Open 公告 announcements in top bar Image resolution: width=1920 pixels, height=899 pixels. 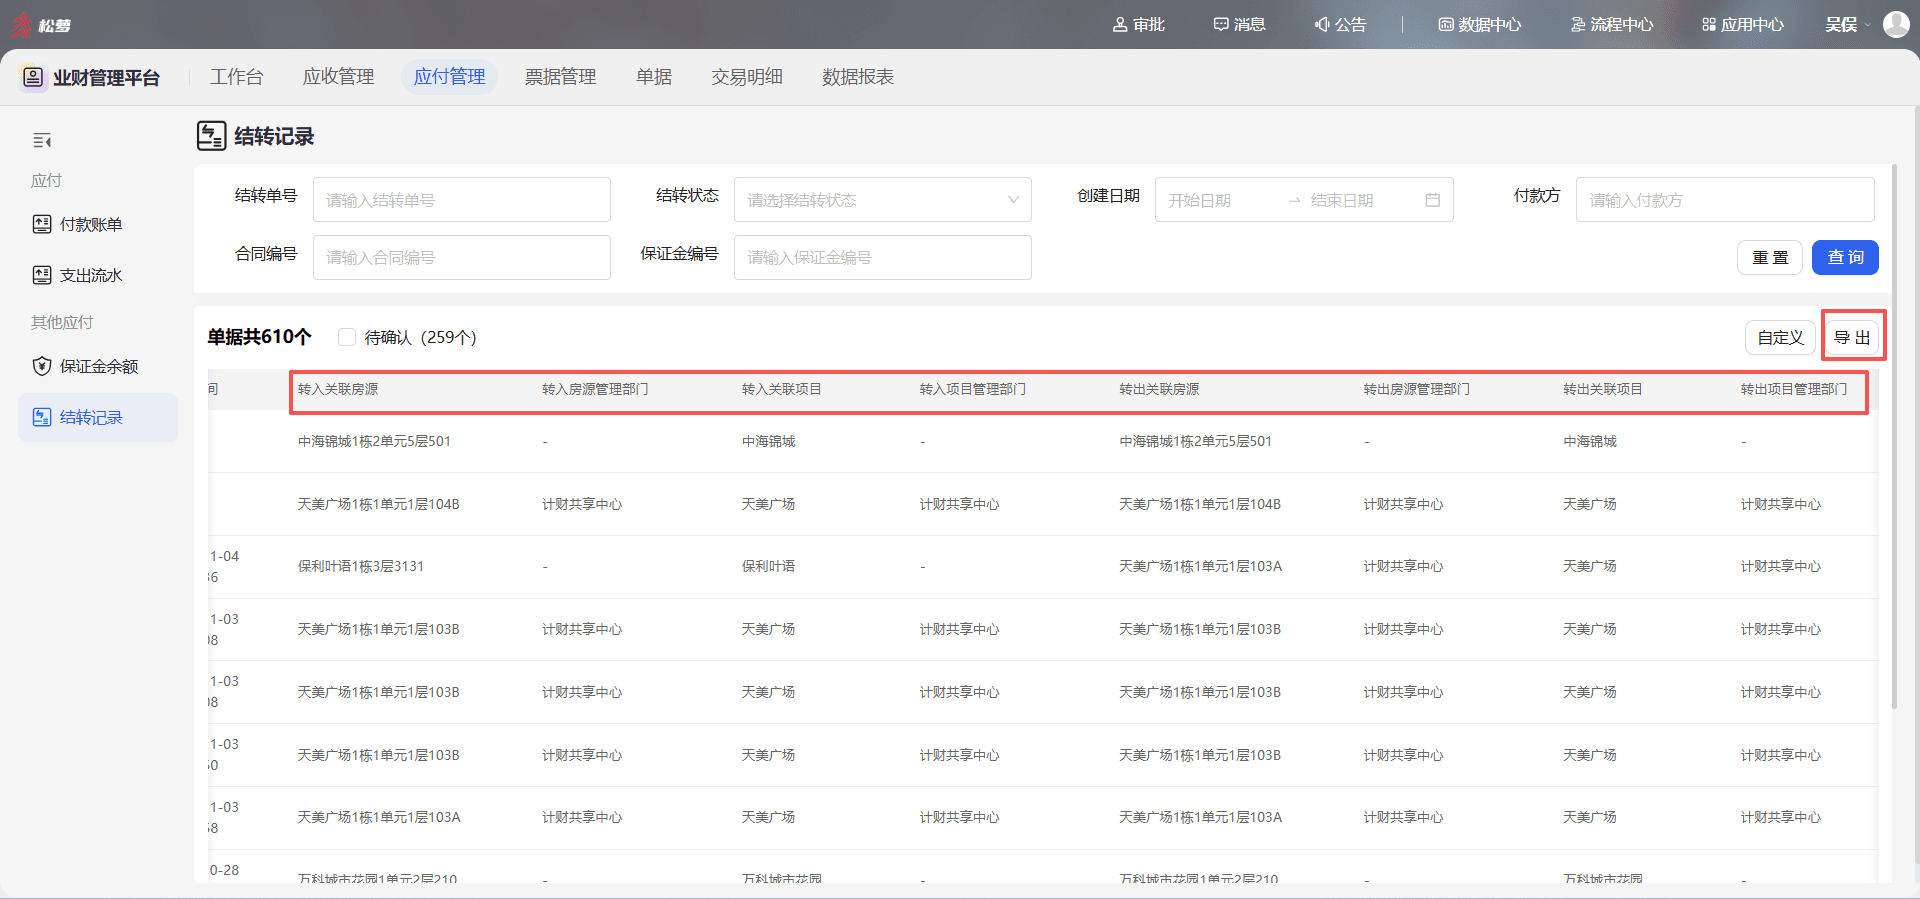1340,24
